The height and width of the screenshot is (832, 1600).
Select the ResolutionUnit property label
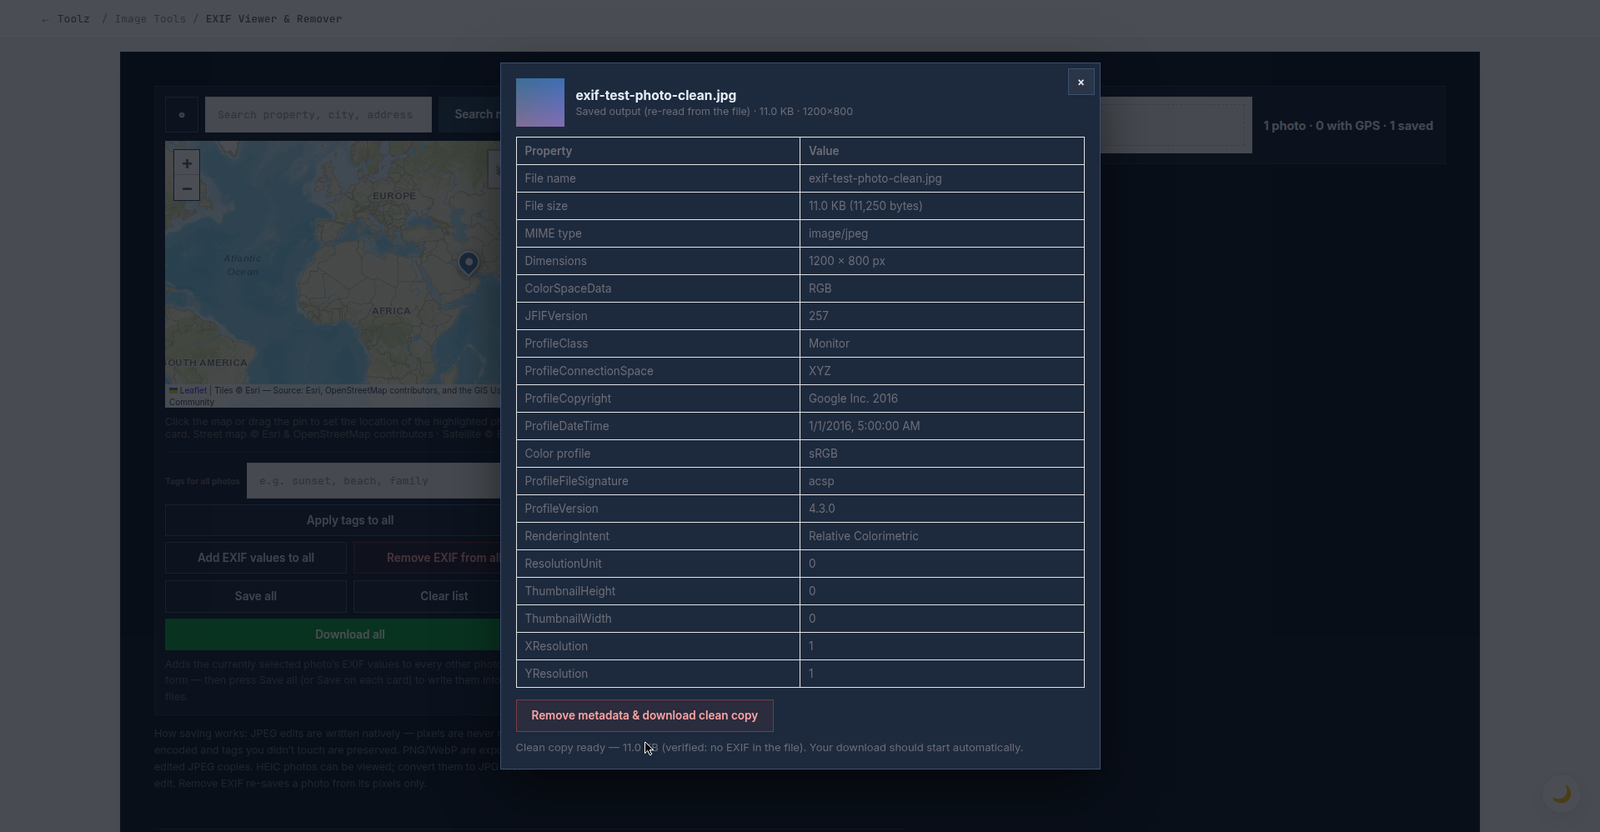pyautogui.click(x=563, y=564)
